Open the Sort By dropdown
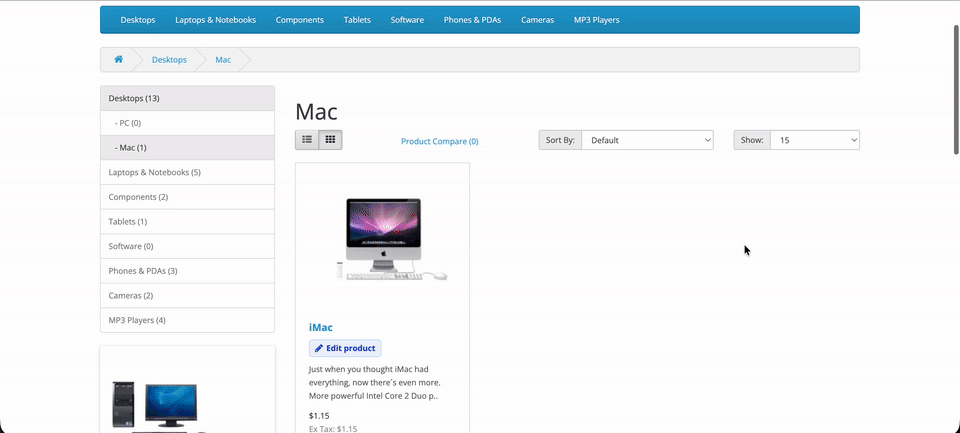960x433 pixels. click(647, 140)
